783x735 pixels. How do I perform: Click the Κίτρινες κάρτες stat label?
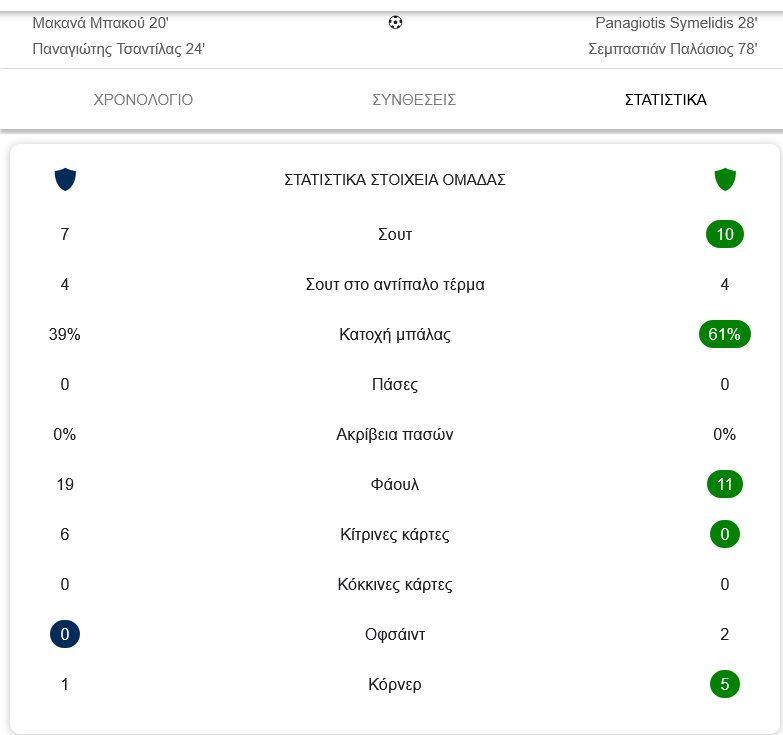[x=395, y=535]
